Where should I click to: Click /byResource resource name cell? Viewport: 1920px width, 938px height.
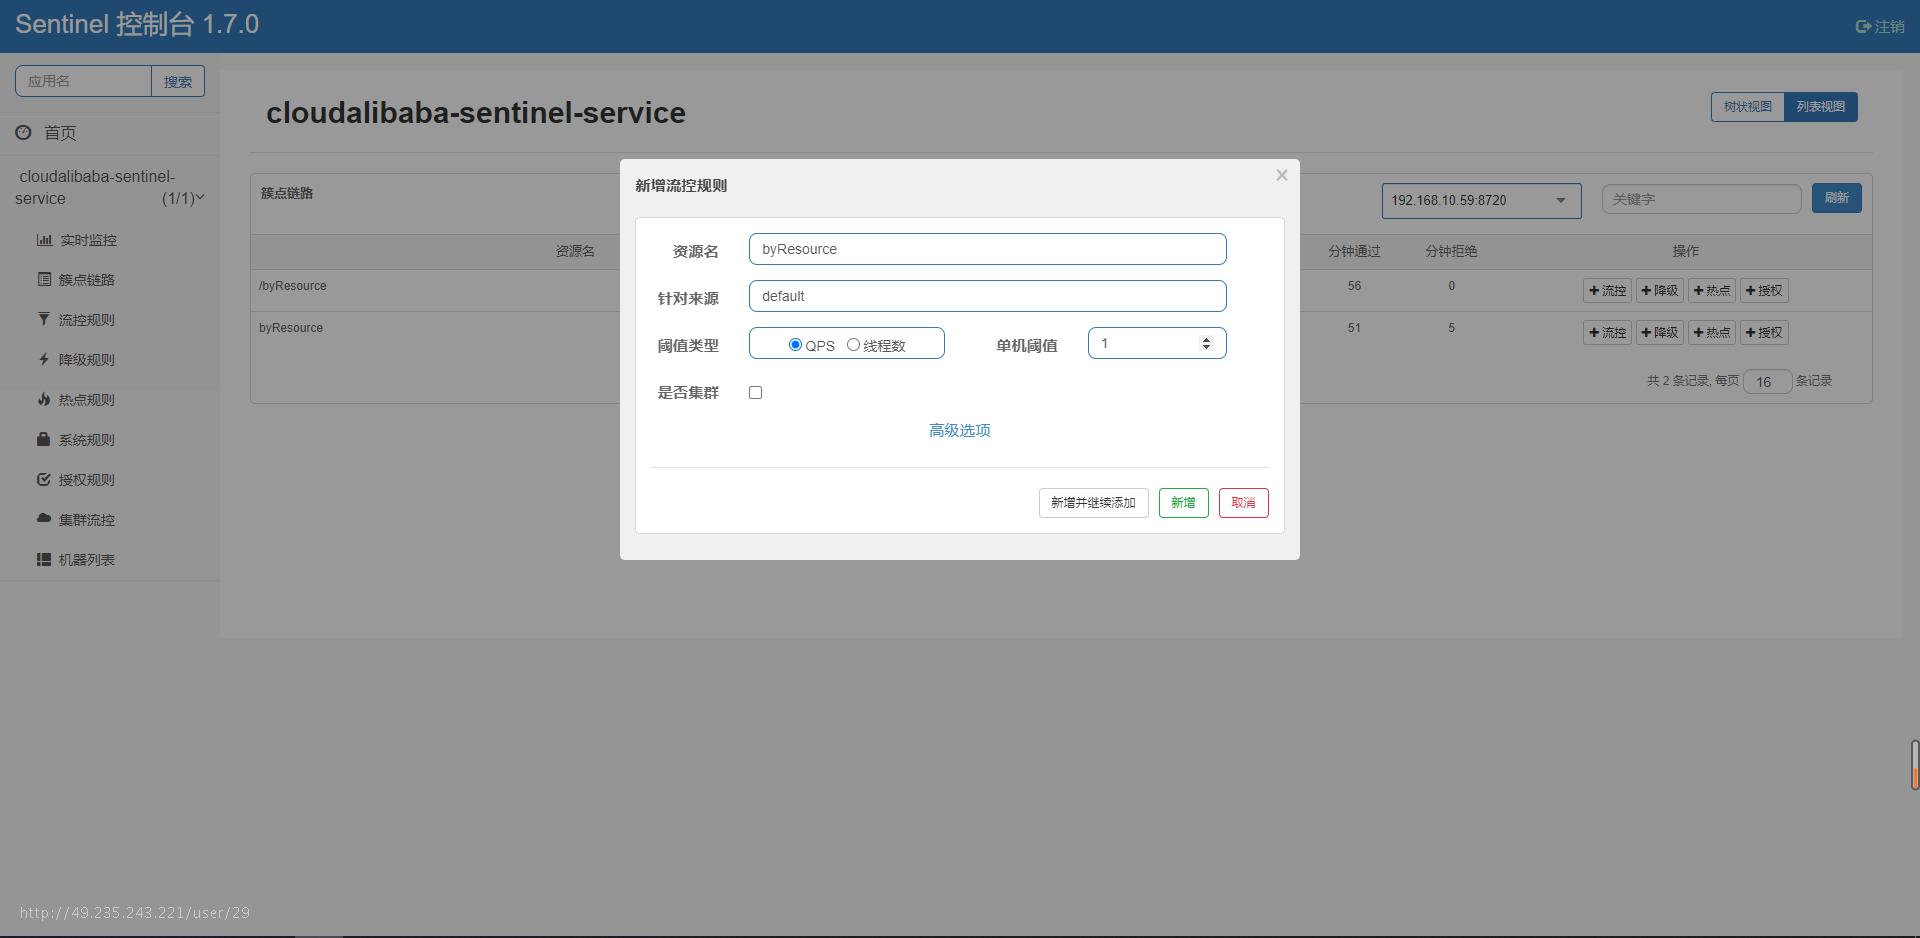click(292, 286)
